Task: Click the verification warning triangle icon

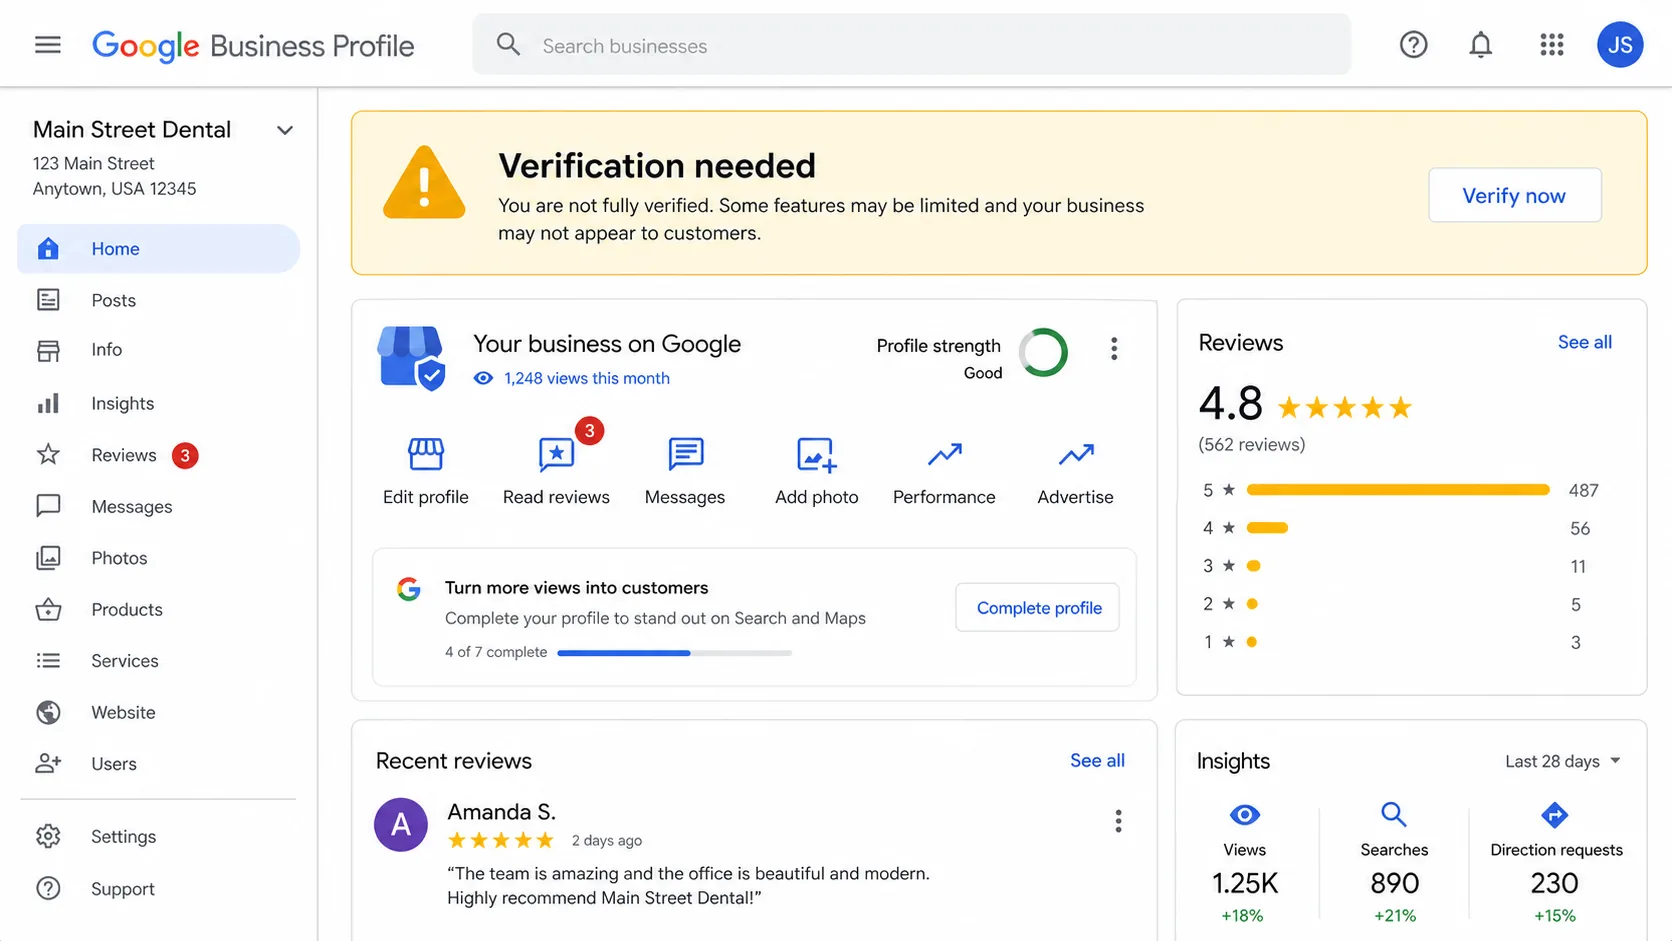Action: click(x=424, y=183)
